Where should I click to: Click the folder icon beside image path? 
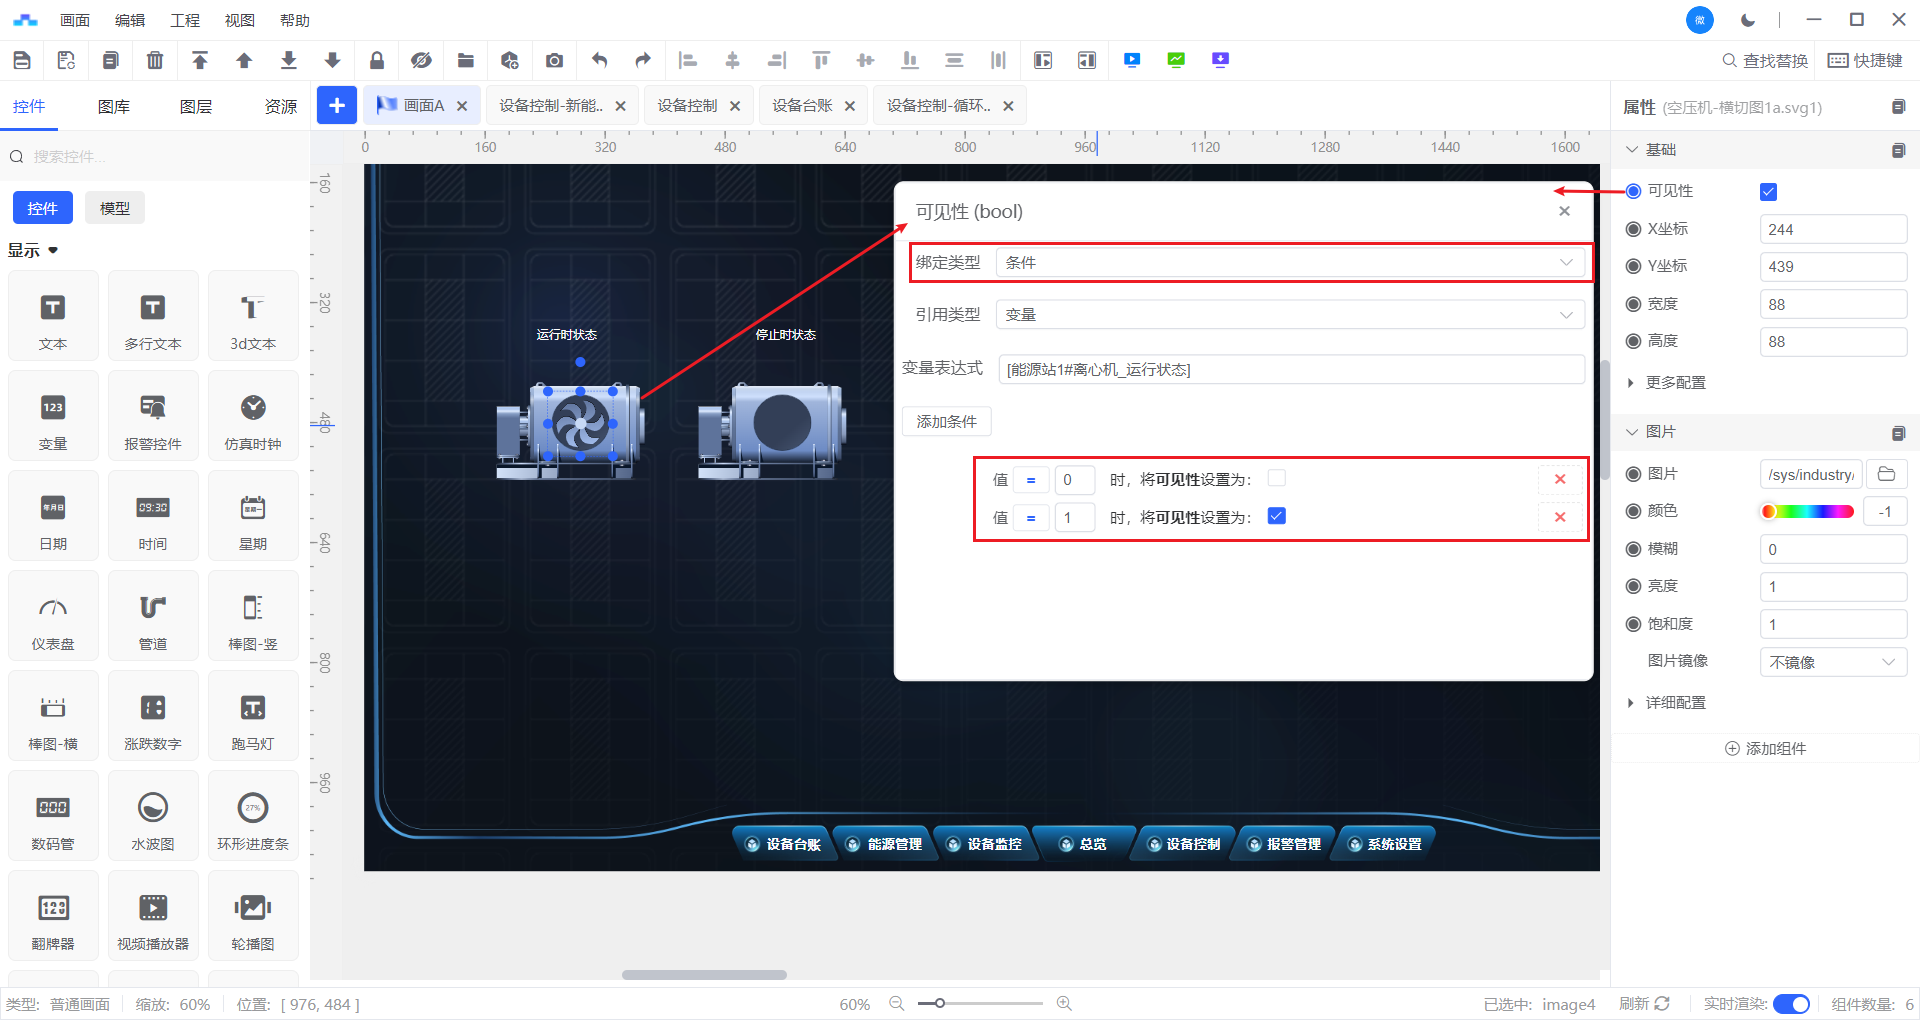(1886, 474)
